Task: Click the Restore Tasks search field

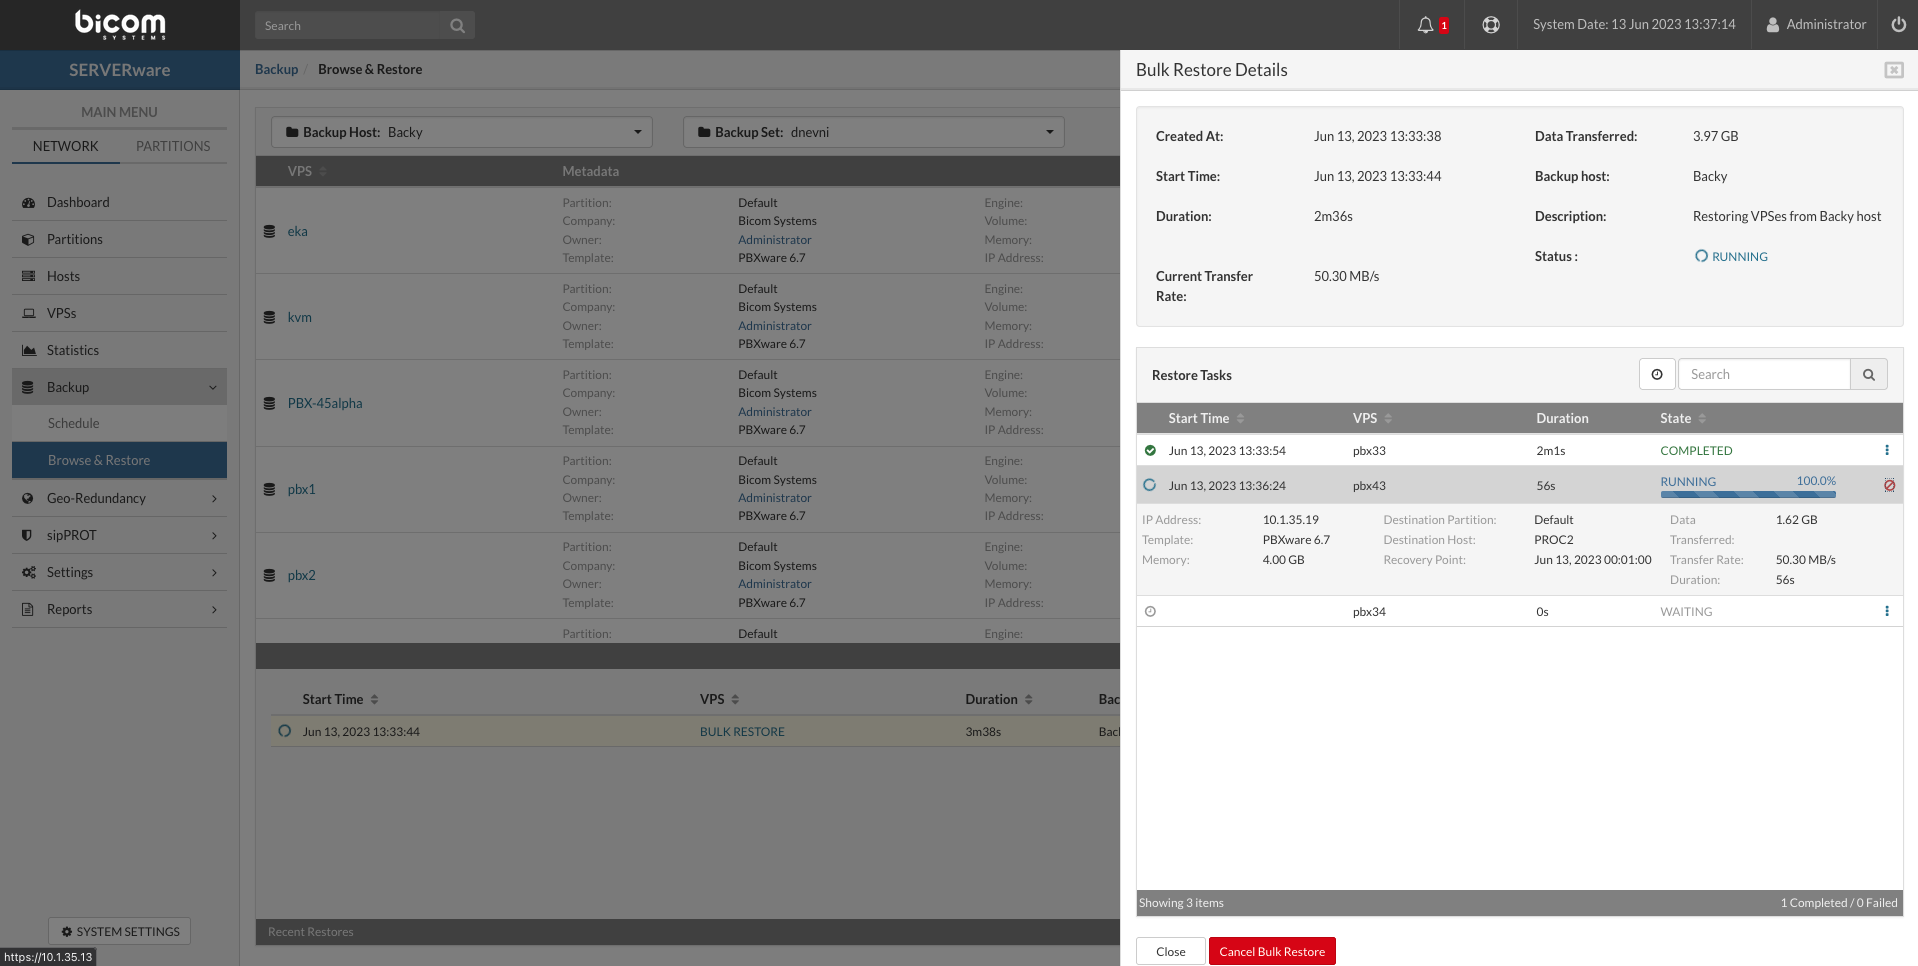Action: click(x=1764, y=375)
